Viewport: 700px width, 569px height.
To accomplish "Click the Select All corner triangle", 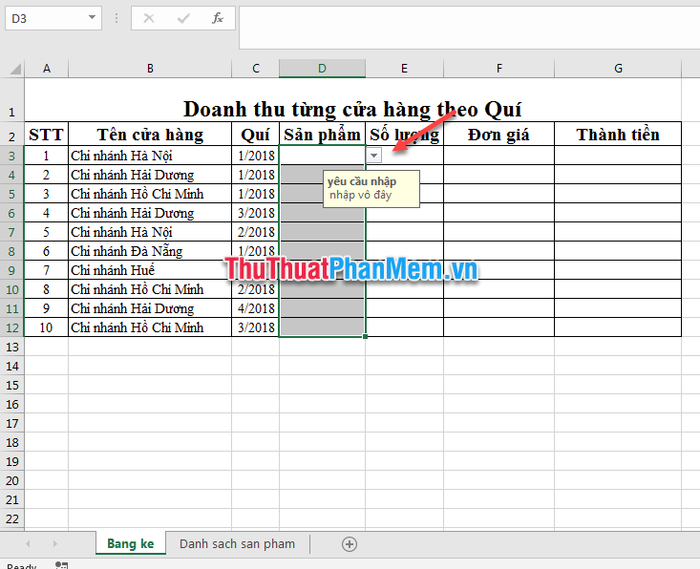I will click(15, 68).
